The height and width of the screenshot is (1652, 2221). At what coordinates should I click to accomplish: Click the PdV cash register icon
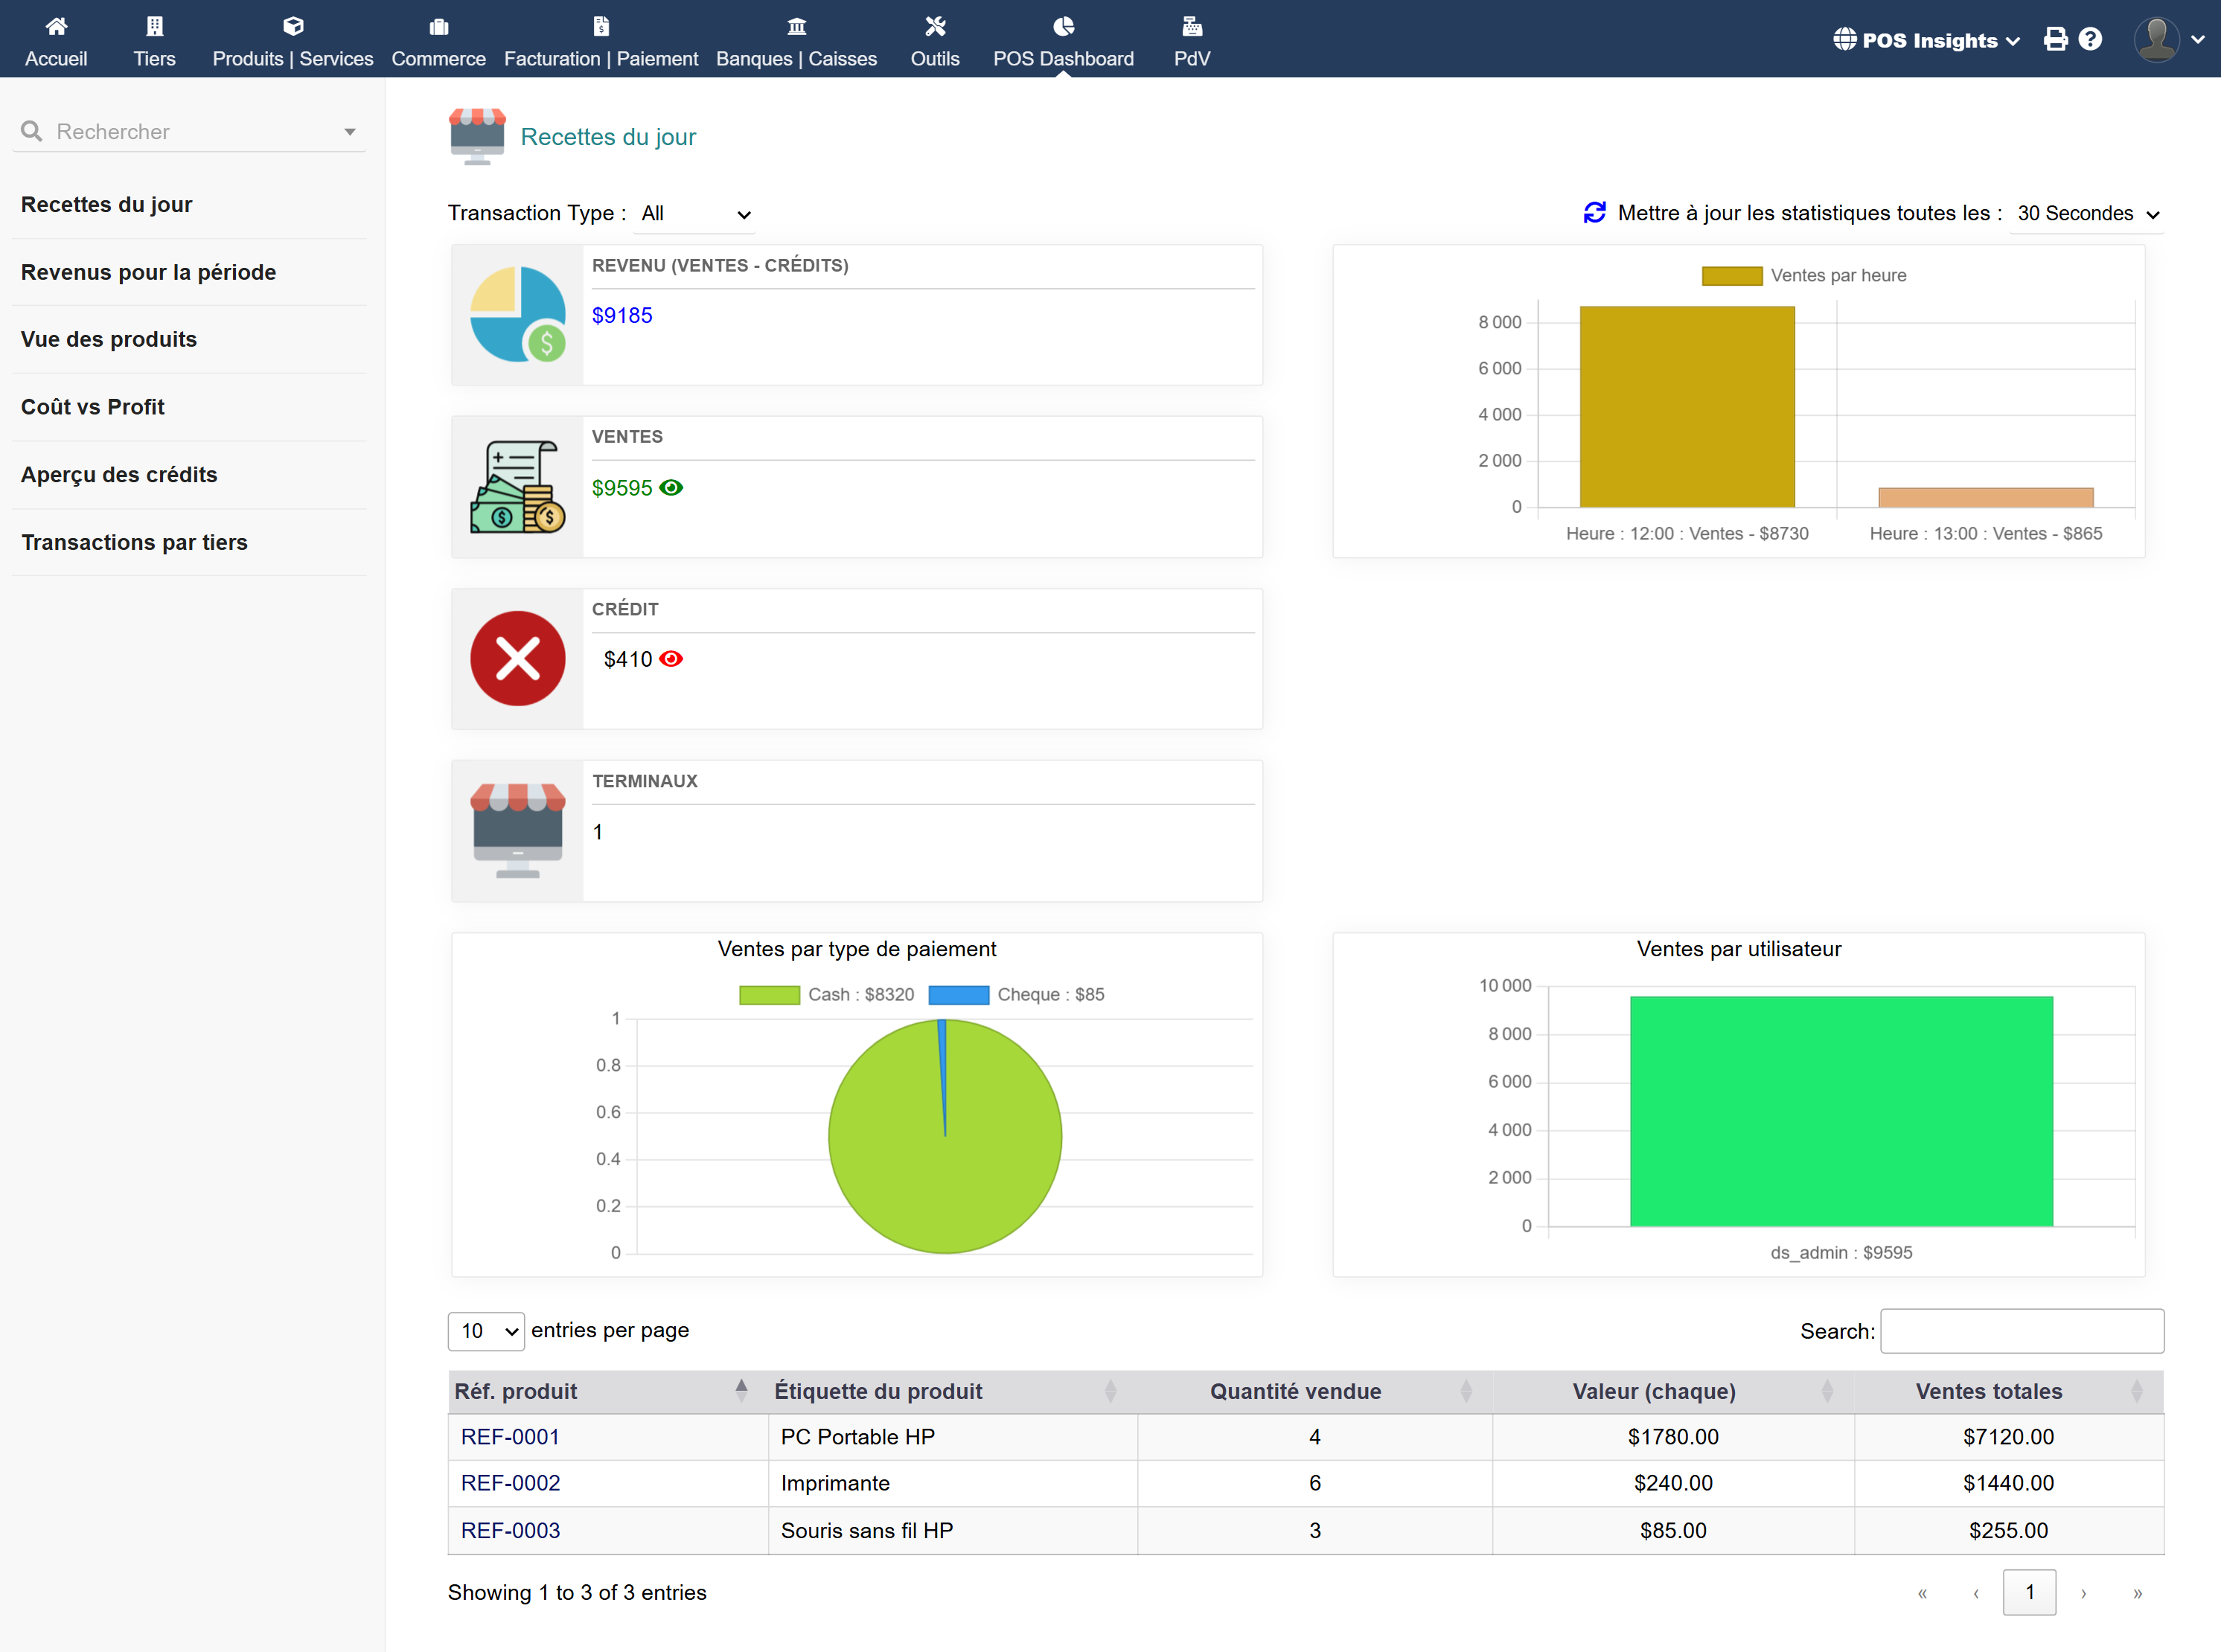1191,26
